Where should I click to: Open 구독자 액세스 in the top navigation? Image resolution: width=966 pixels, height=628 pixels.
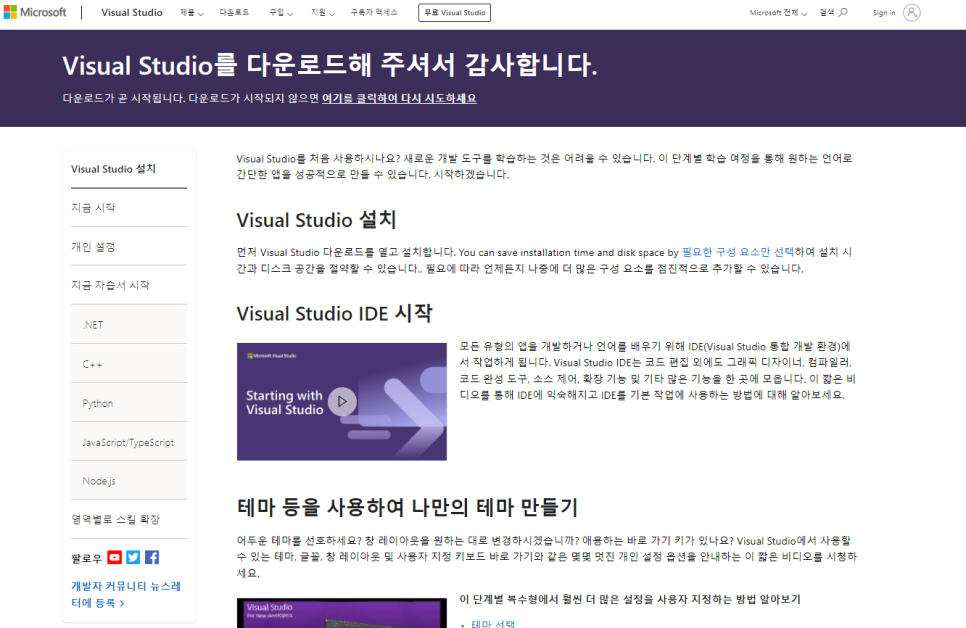(374, 12)
